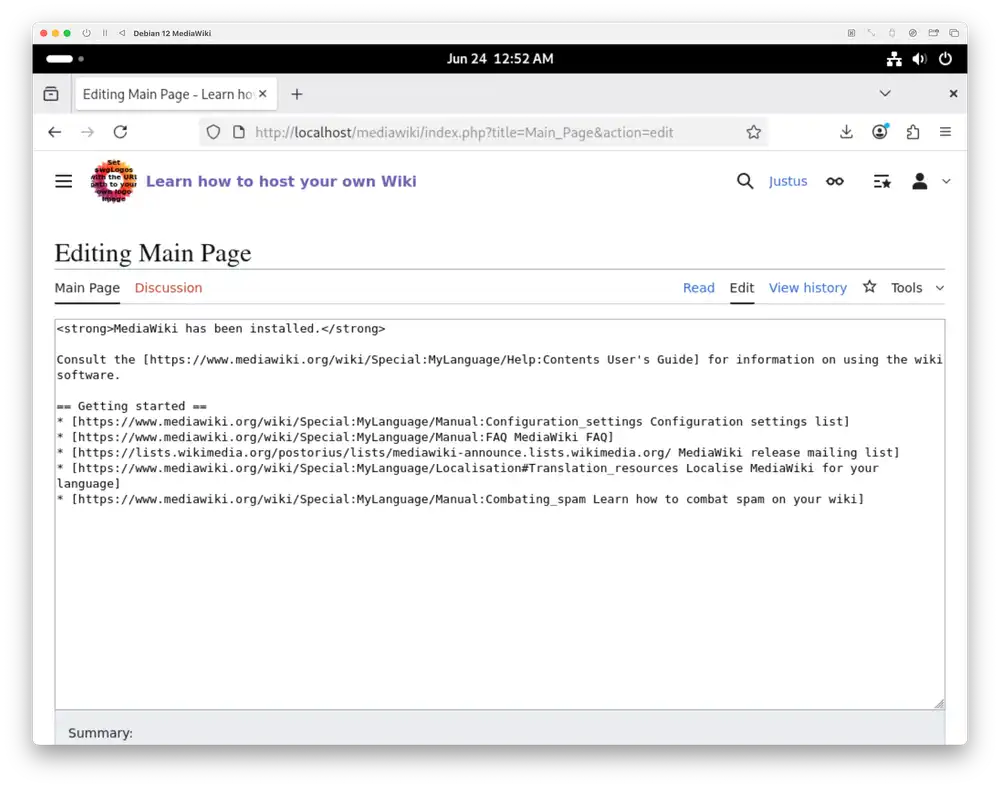The height and width of the screenshot is (788, 1000).
Task: Expand the Tools dropdown
Action: 917,288
